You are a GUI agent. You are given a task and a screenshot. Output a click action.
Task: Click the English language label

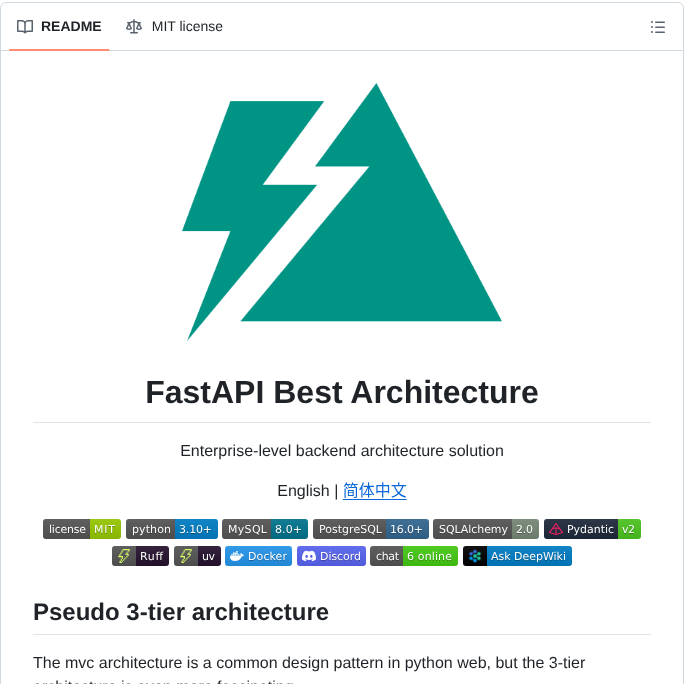pyautogui.click(x=303, y=491)
